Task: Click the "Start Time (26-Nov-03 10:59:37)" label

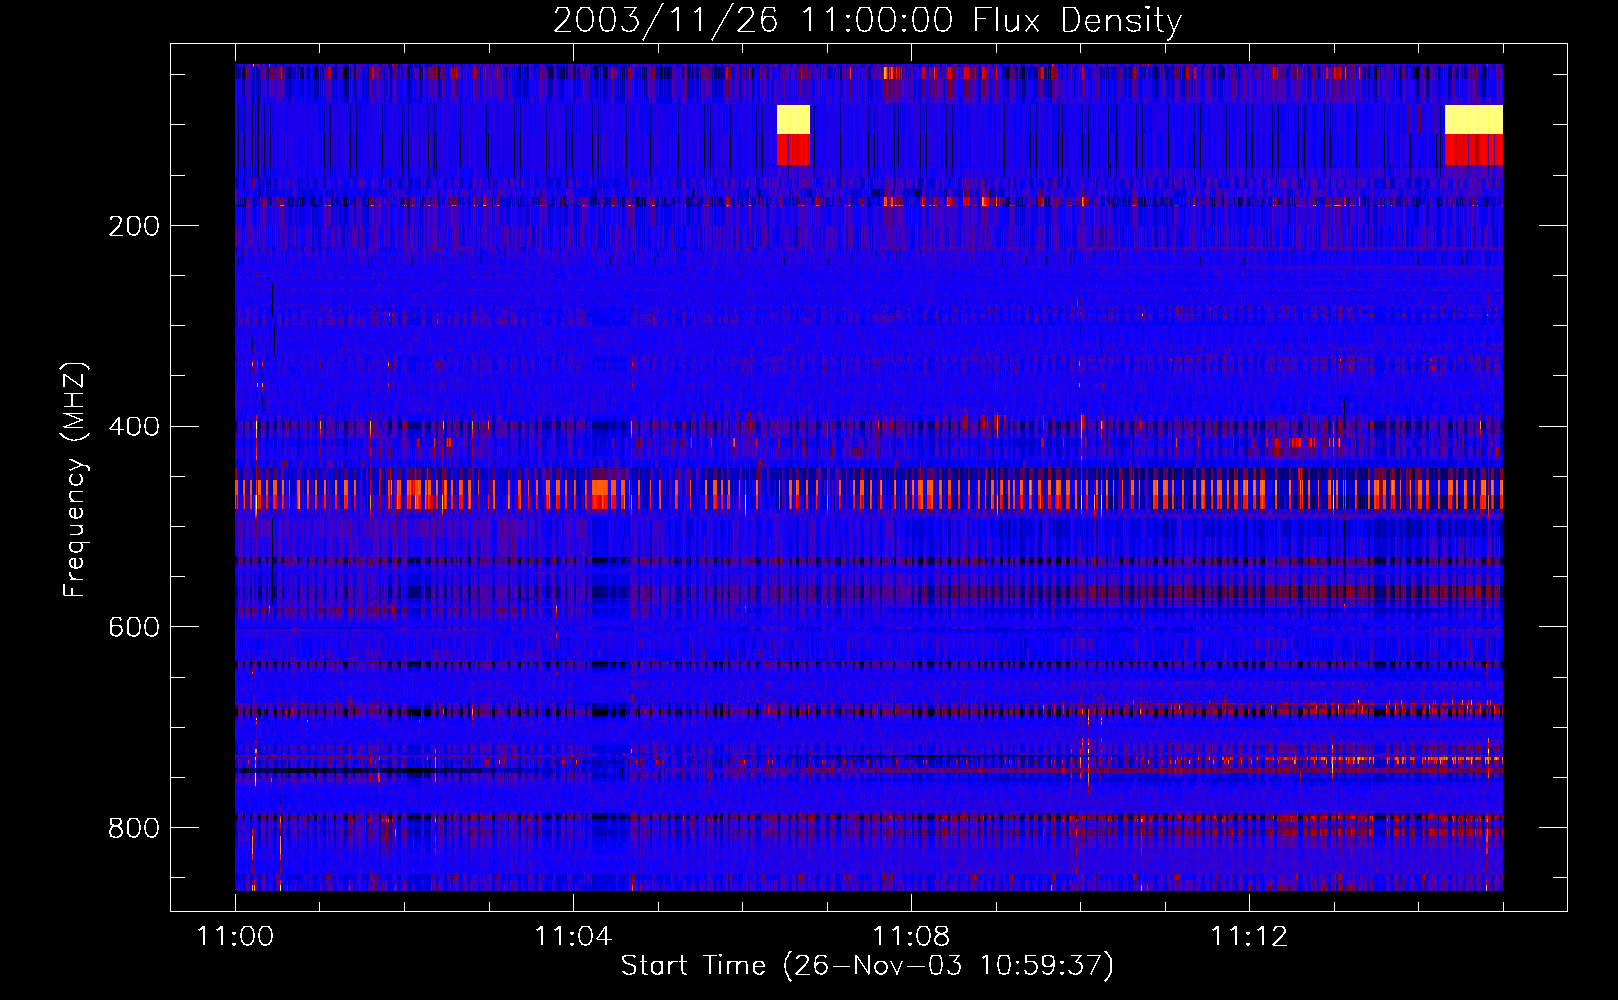Action: click(x=867, y=966)
